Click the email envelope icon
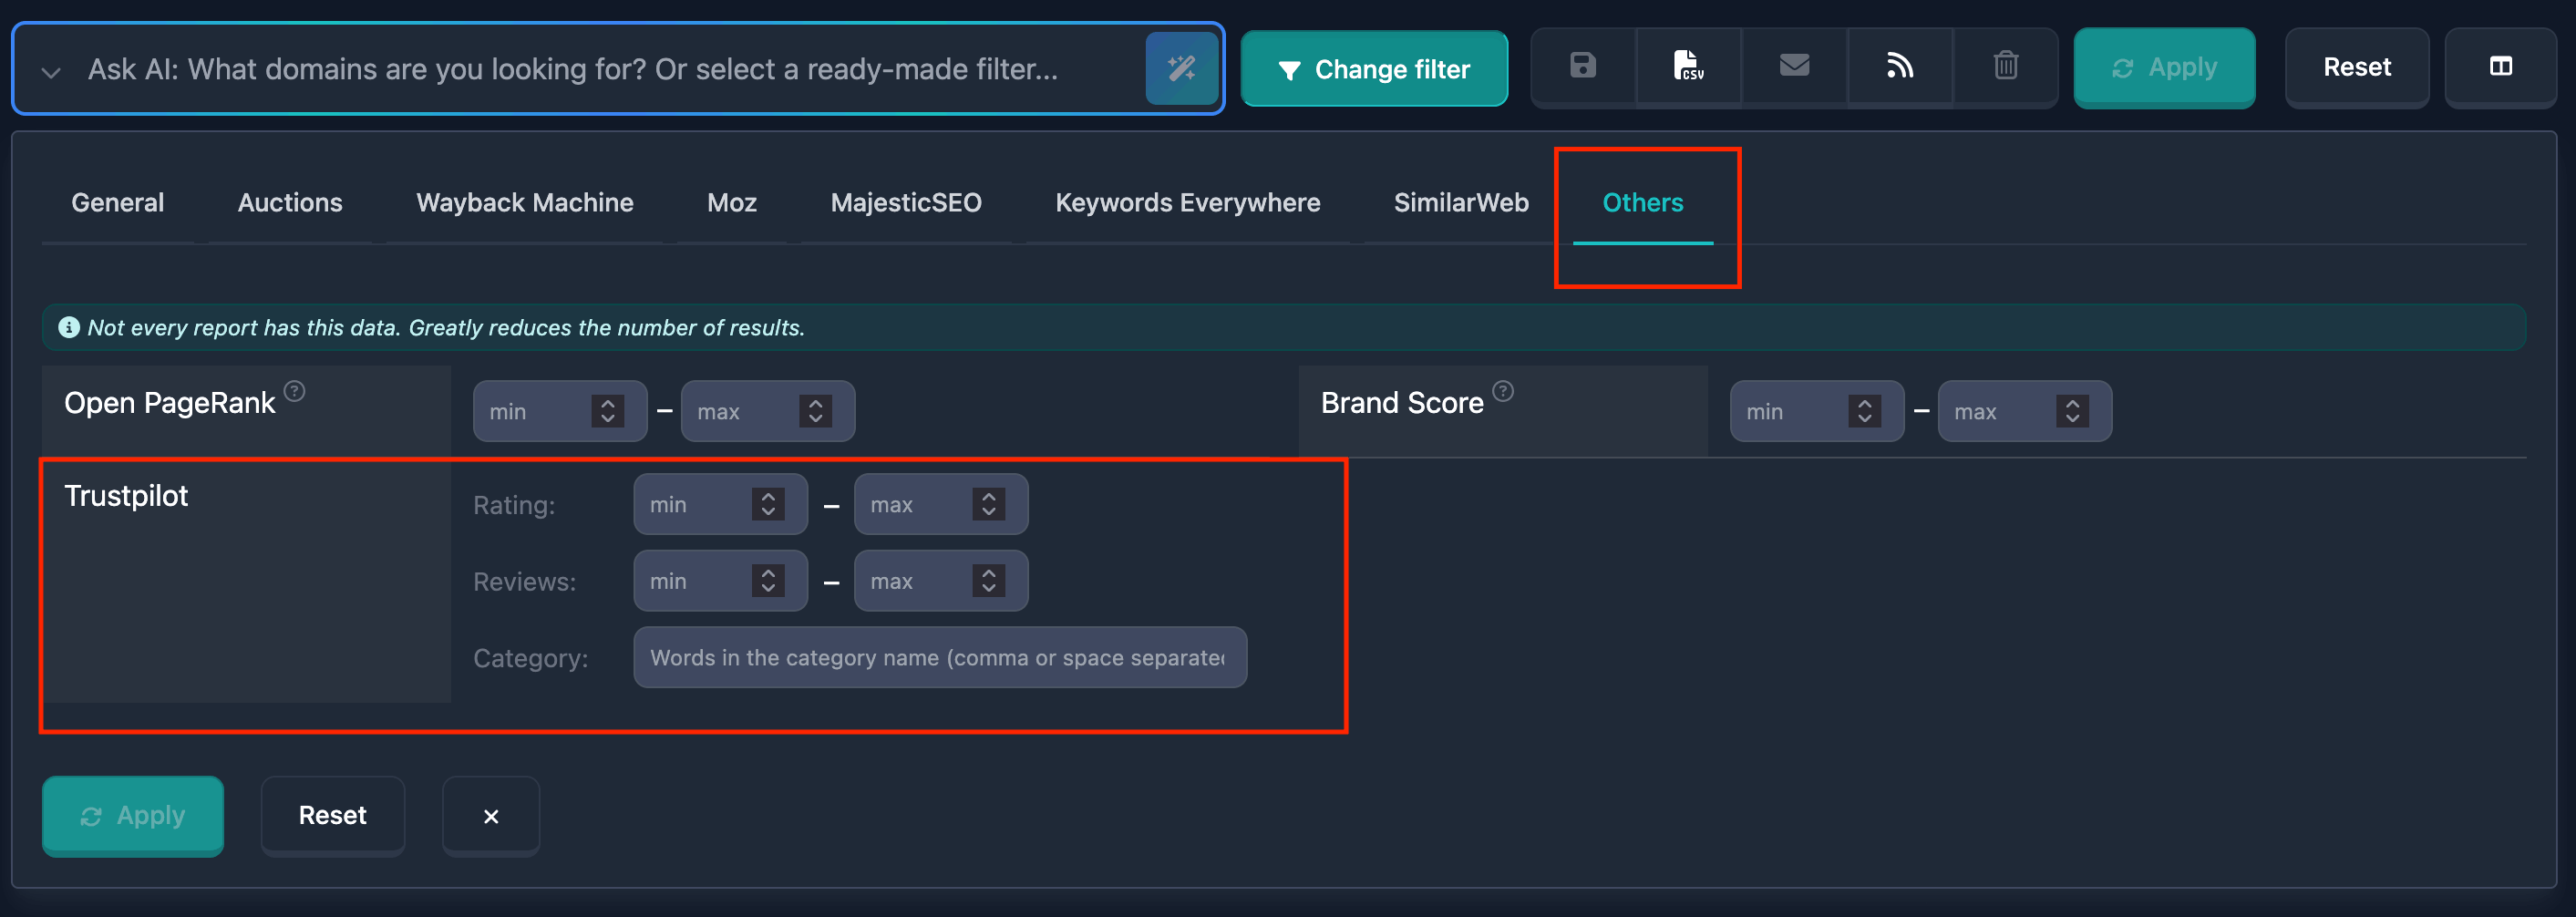The height and width of the screenshot is (917, 2576). click(1794, 66)
